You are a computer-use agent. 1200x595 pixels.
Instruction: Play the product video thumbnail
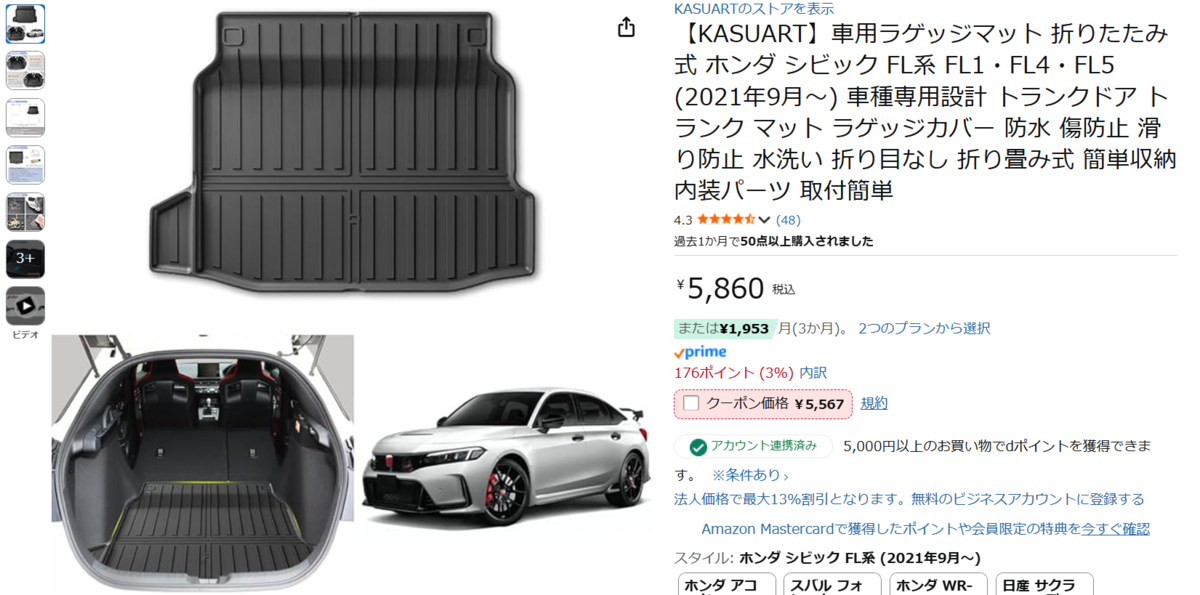coord(25,305)
